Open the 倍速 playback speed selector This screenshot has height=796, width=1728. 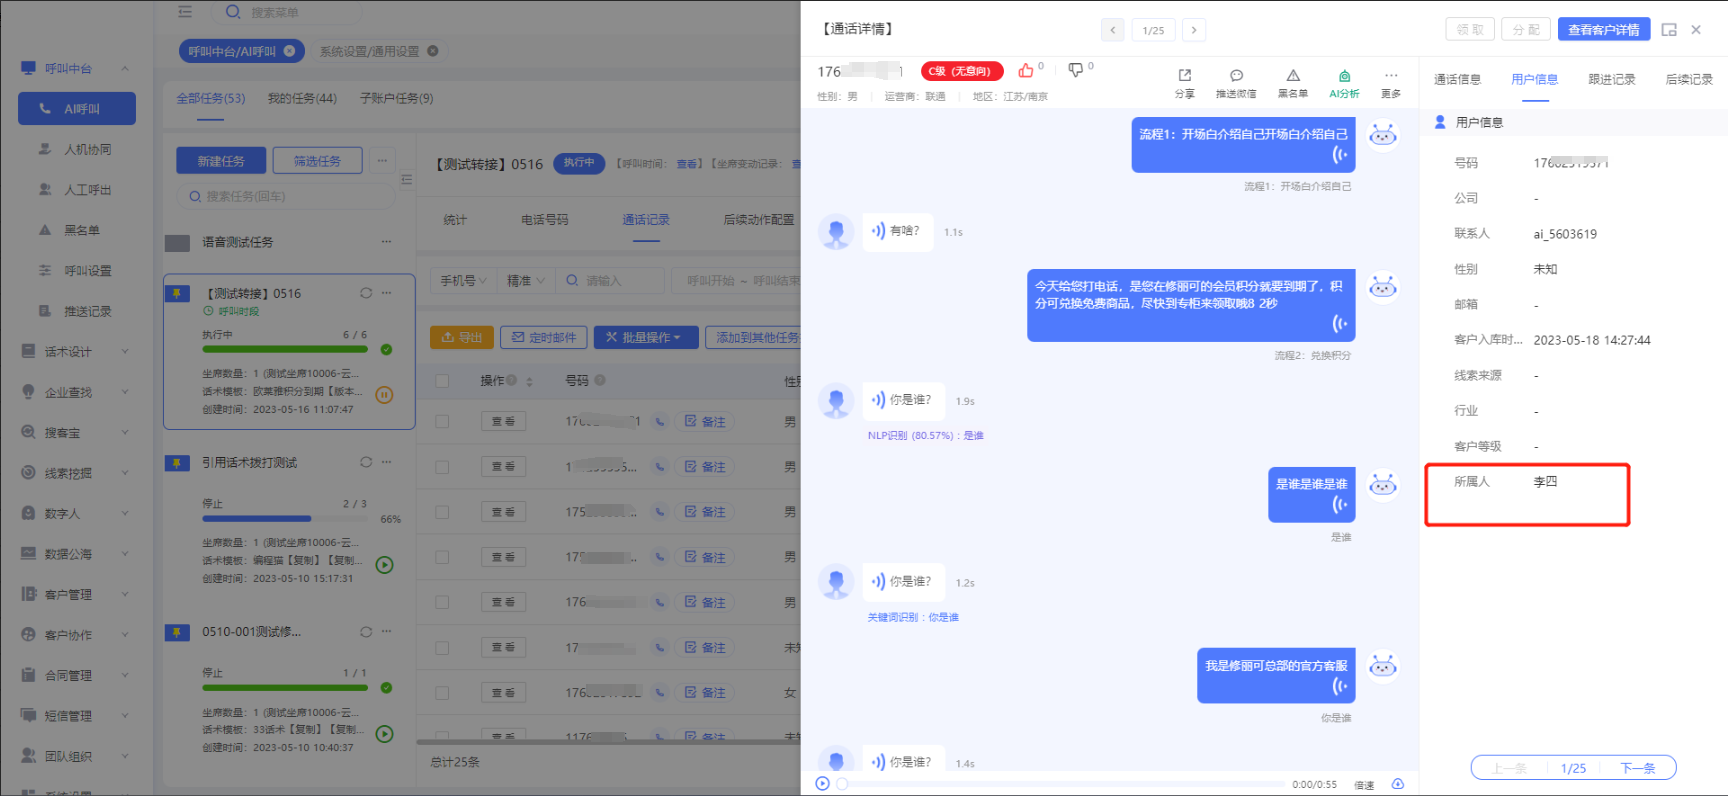tap(1364, 785)
